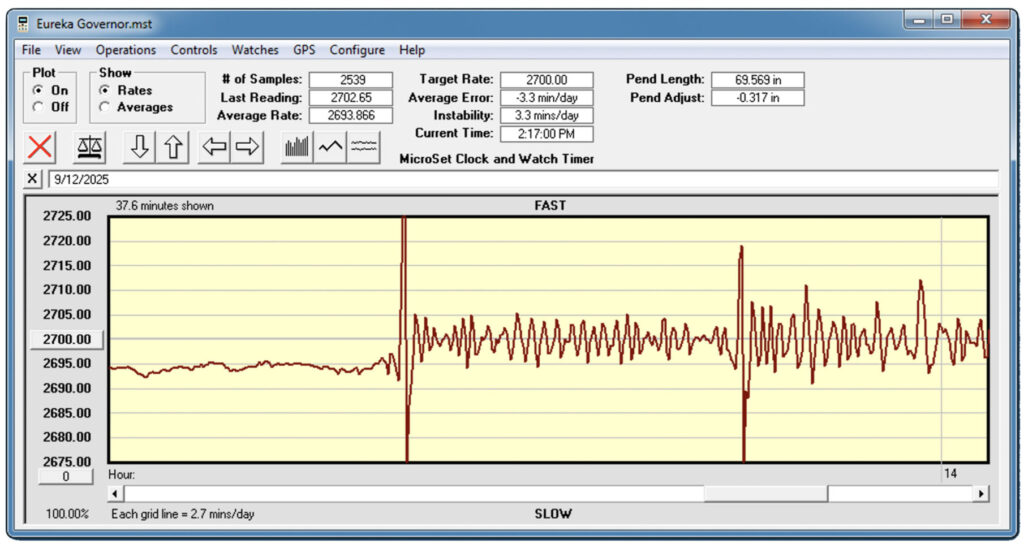Turn Plot off with the Off radio button
Screen dimensions: 1024x544
coord(39,107)
